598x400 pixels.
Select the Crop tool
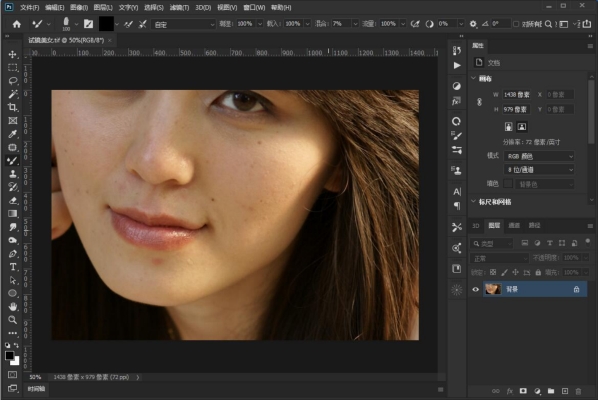point(13,107)
